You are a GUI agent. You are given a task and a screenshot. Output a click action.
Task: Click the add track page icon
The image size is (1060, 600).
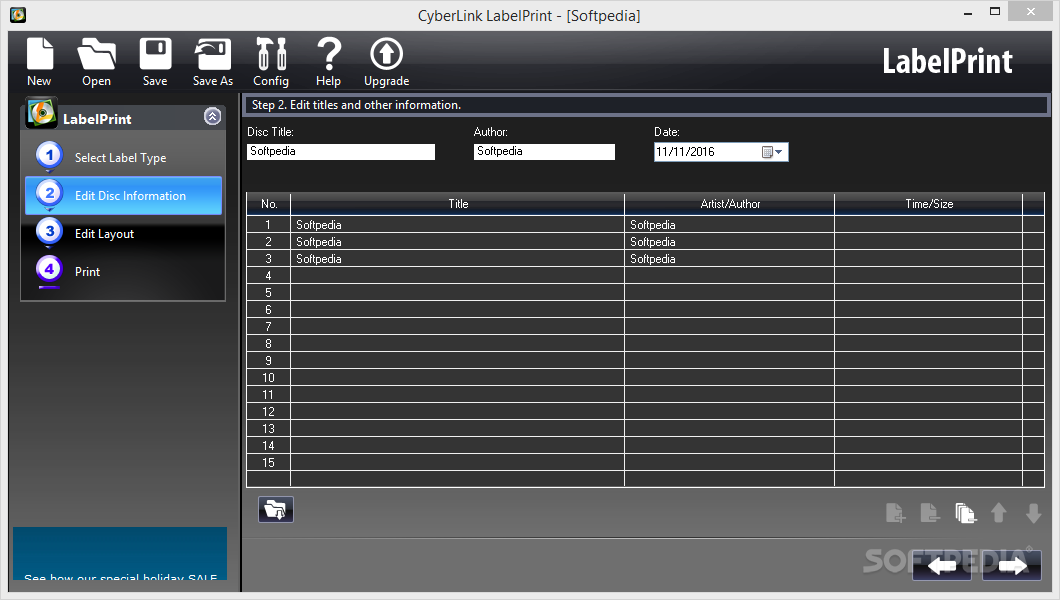click(x=895, y=513)
